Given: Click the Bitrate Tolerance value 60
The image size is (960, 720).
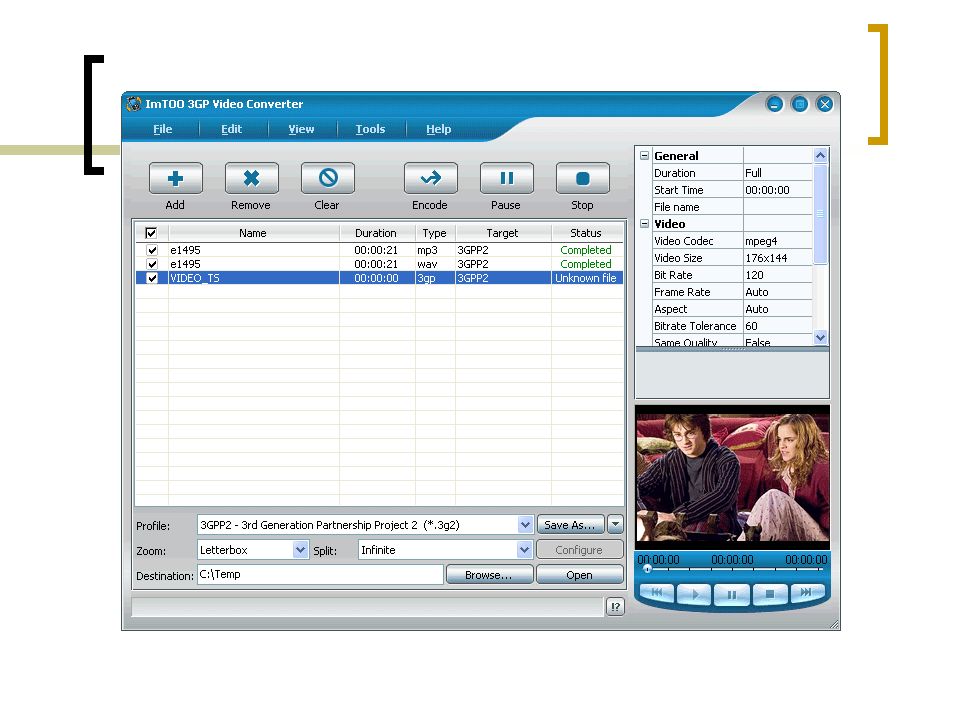Looking at the screenshot, I should point(778,326).
